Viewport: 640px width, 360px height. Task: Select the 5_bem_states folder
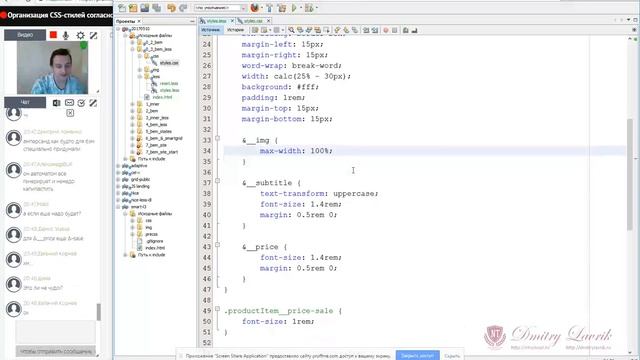158,131
